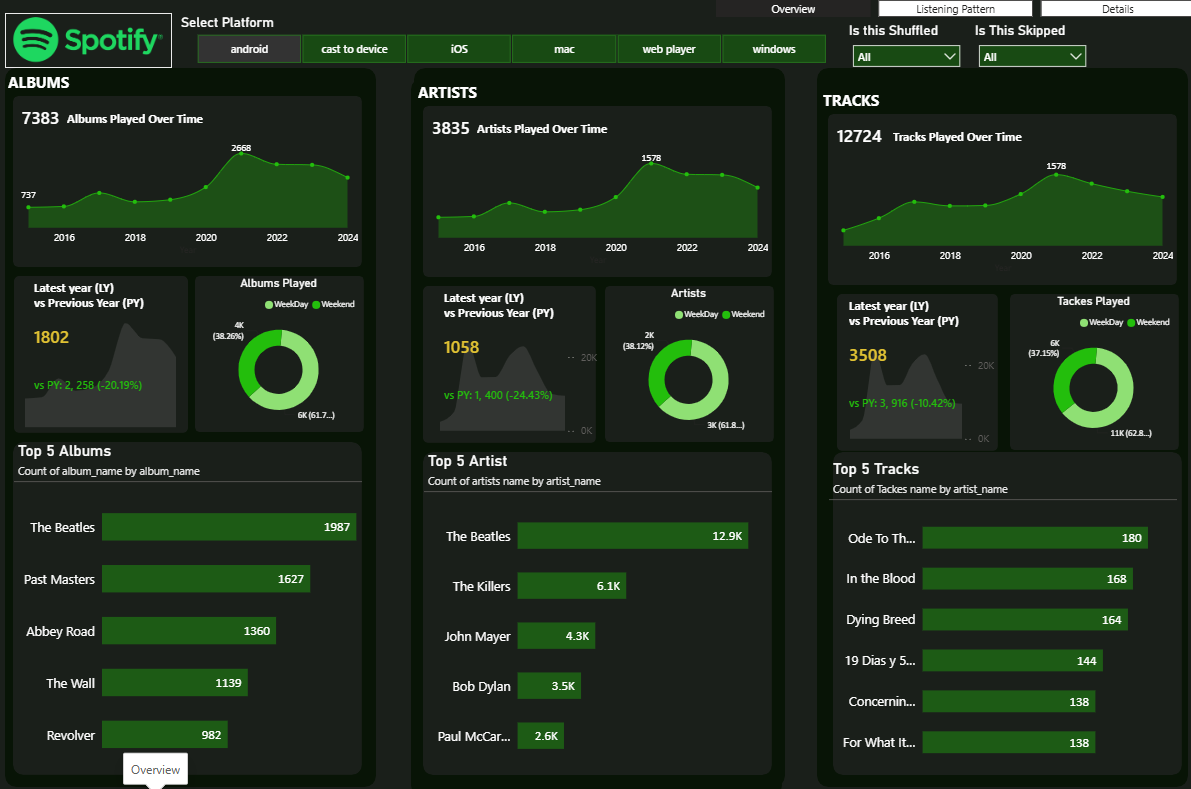
Task: Click the 3508 tracks latest year value
Action: click(x=867, y=355)
